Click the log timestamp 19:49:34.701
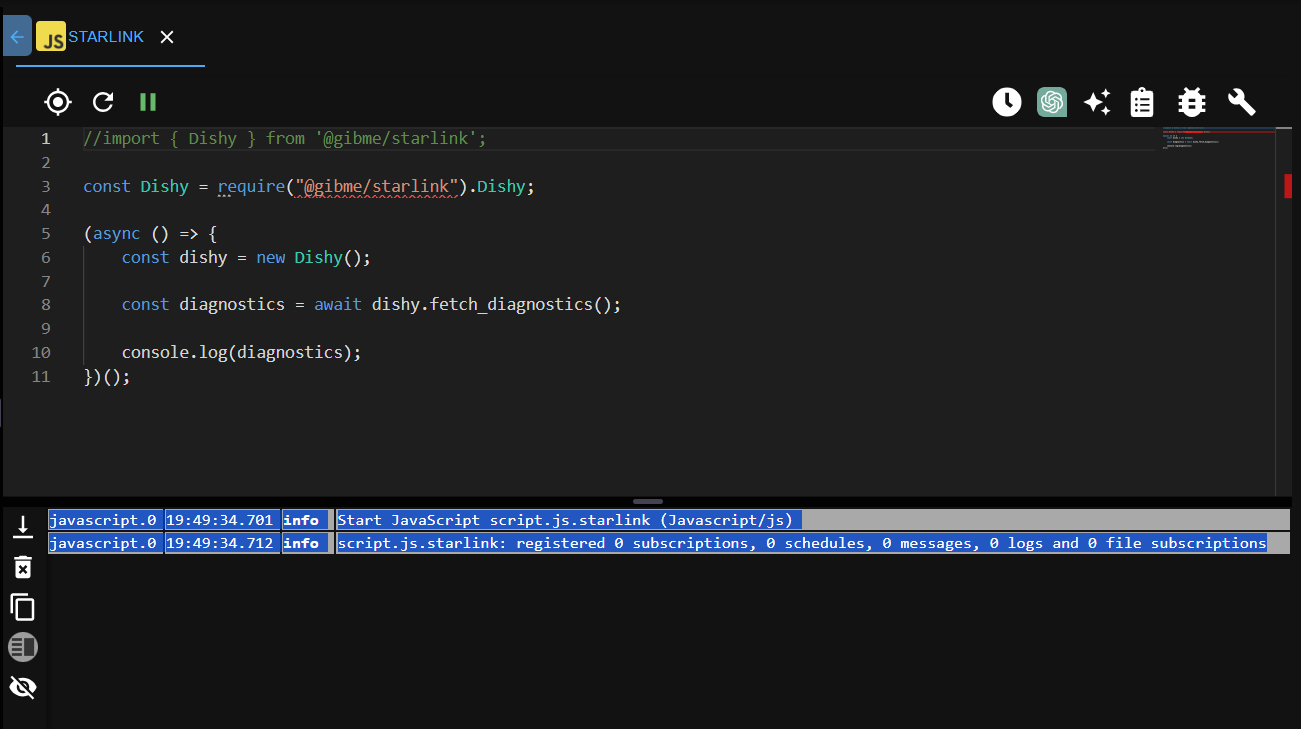This screenshot has height=729, width=1301. pos(219,520)
